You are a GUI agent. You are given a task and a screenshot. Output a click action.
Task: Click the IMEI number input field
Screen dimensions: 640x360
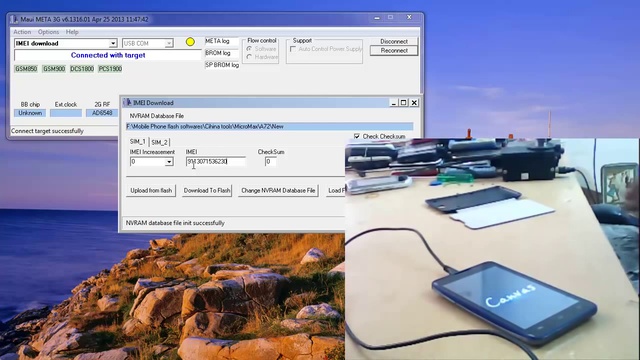tap(216, 162)
